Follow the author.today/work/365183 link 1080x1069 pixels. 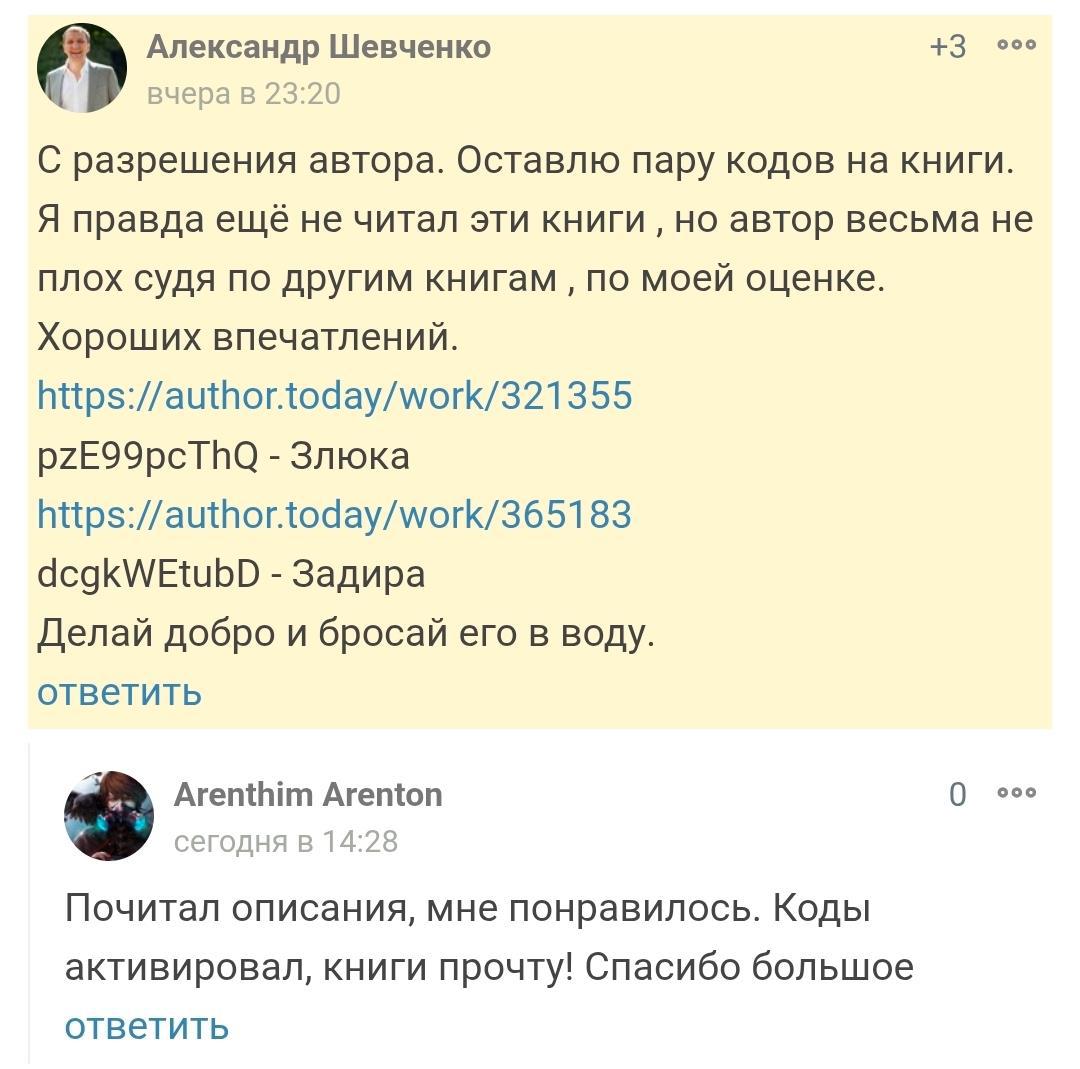335,514
